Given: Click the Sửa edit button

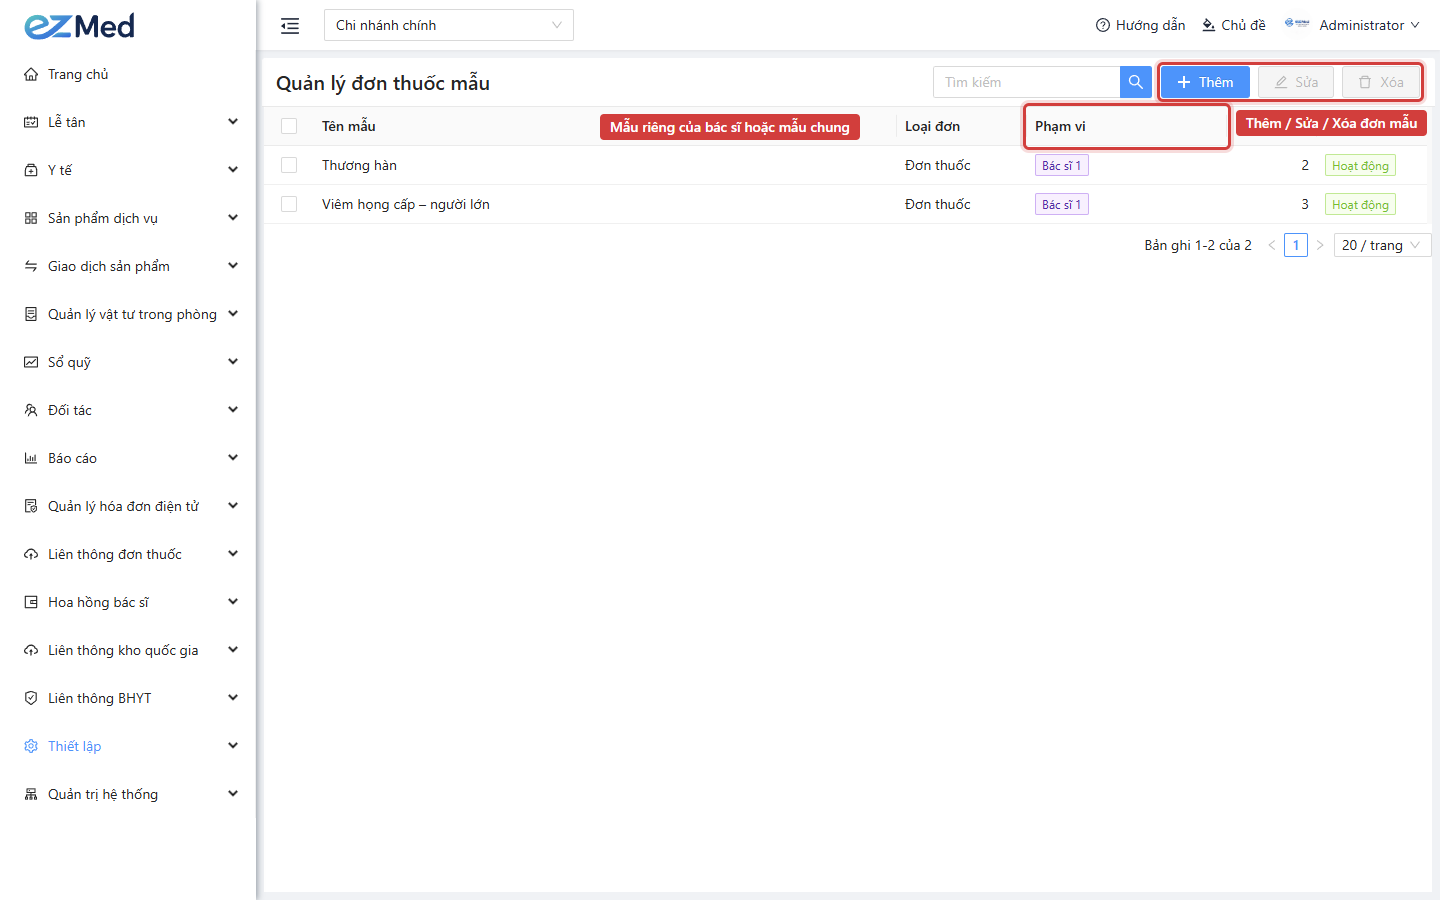Looking at the screenshot, I should [1296, 82].
